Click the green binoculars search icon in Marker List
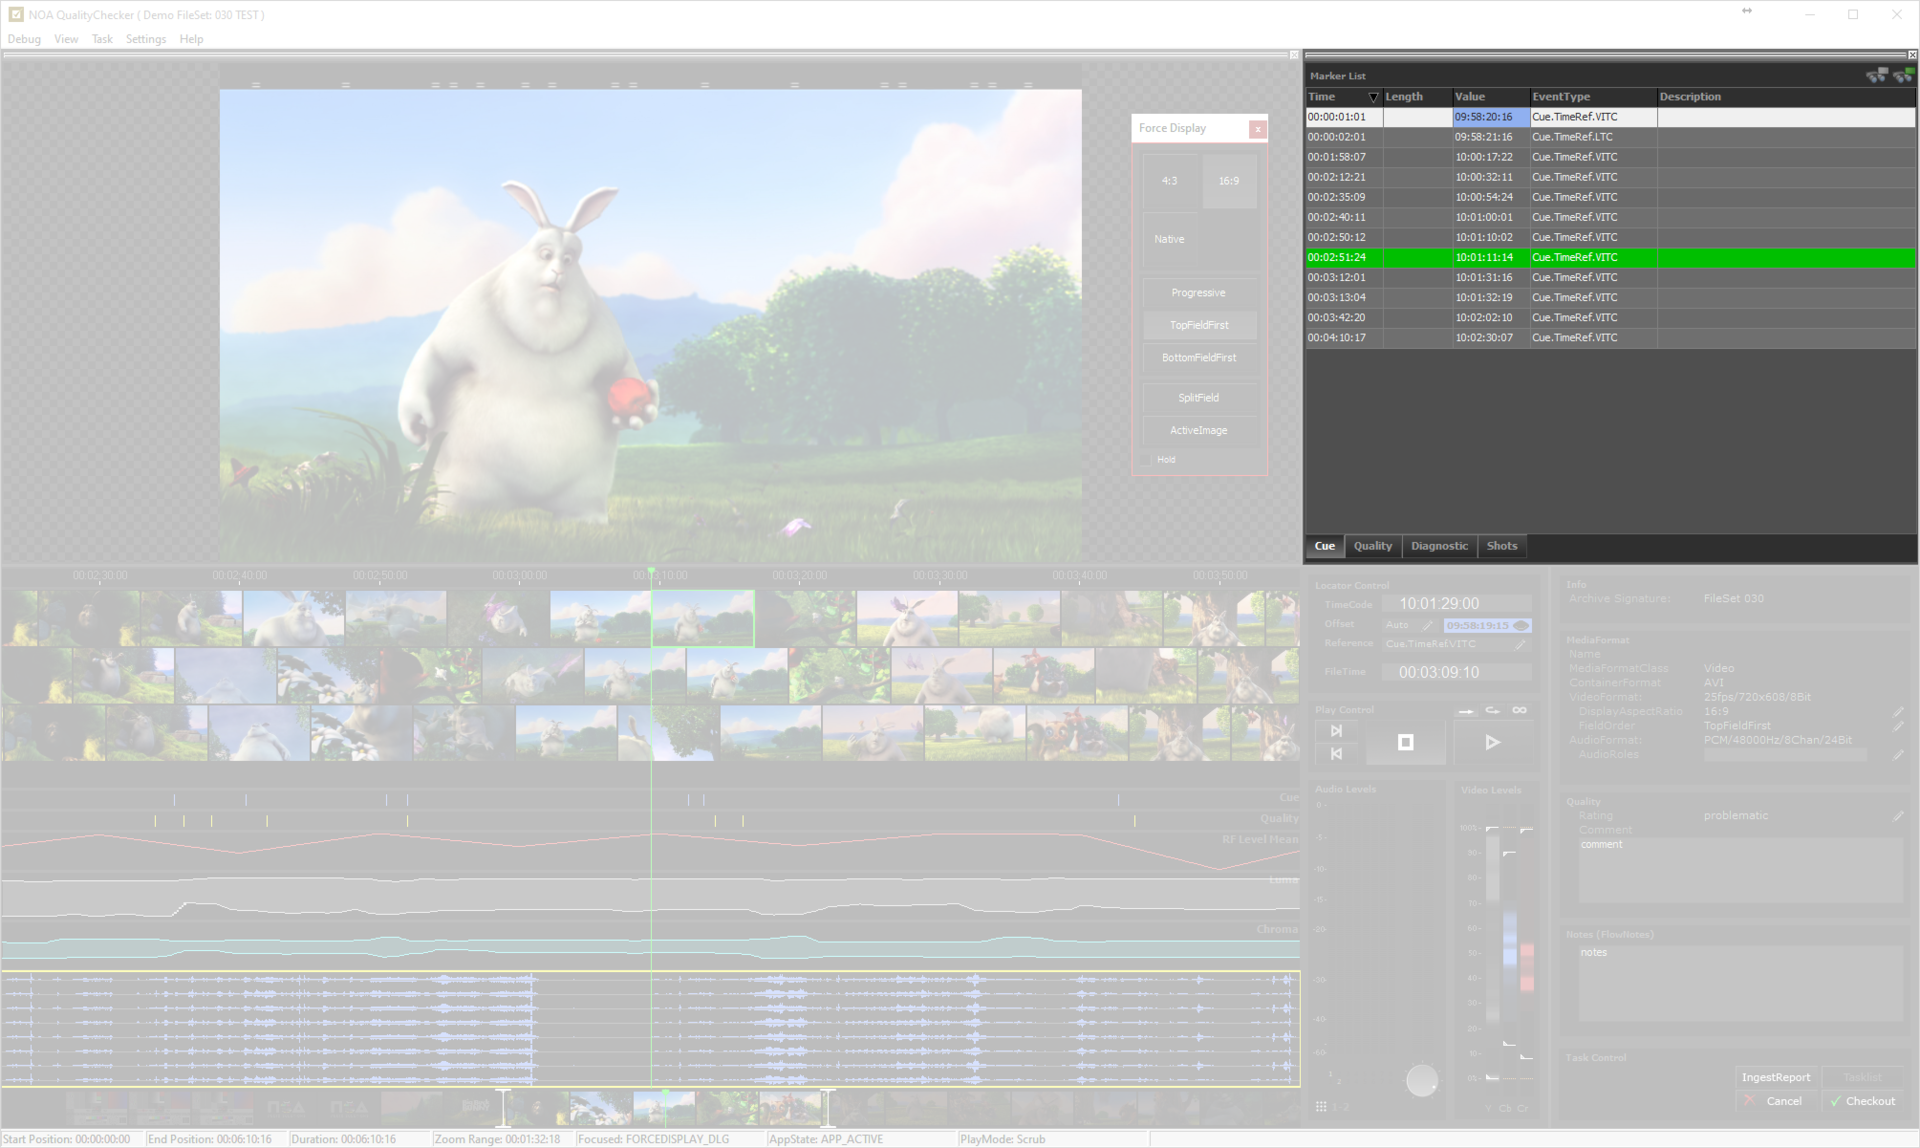This screenshot has width=1920, height=1148. coord(1902,75)
